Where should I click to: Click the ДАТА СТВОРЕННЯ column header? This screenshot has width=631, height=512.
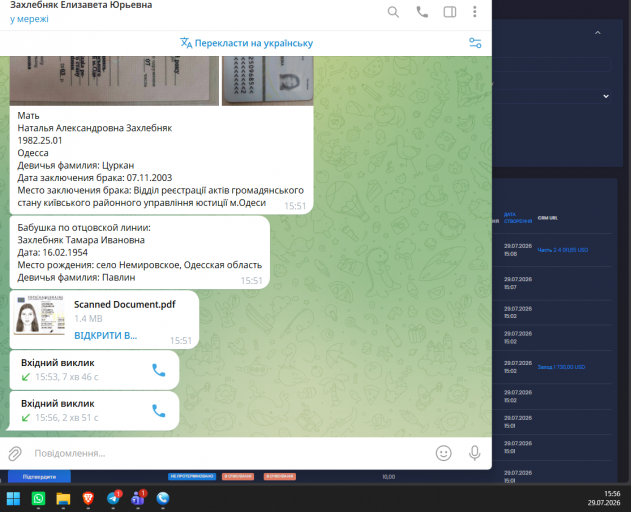tap(518, 218)
